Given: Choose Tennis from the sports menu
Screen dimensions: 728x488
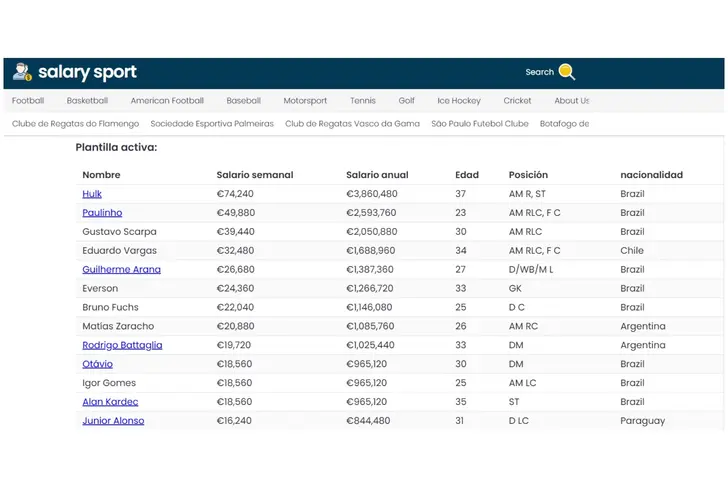Looking at the screenshot, I should pyautogui.click(x=363, y=101).
